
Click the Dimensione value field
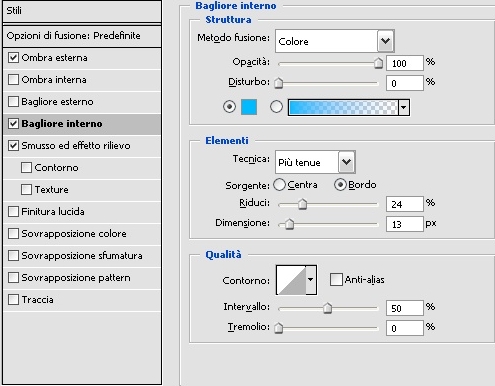coord(405,224)
